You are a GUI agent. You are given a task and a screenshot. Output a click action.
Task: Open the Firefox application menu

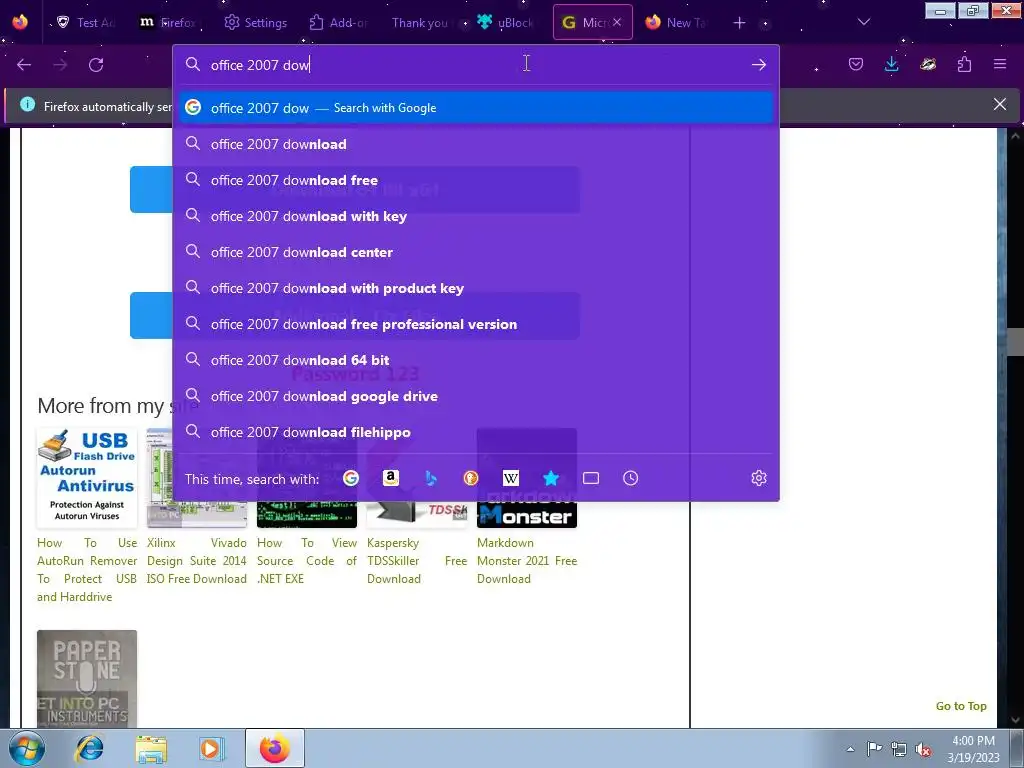click(1000, 64)
